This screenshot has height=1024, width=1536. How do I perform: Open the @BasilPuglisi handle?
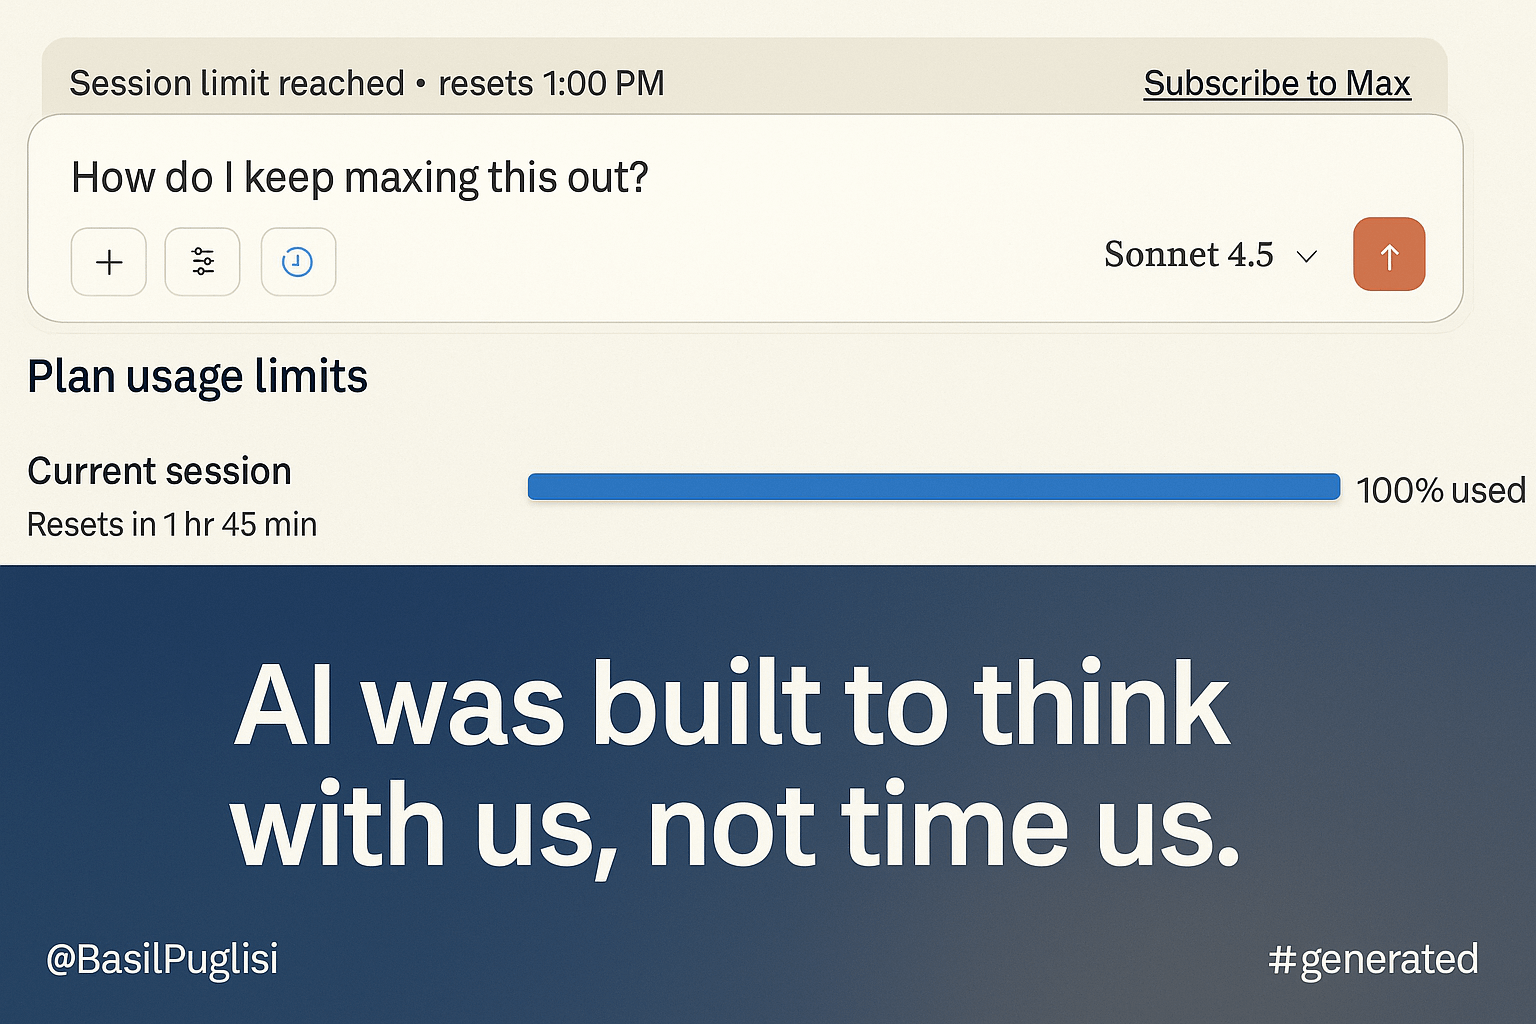click(162, 959)
